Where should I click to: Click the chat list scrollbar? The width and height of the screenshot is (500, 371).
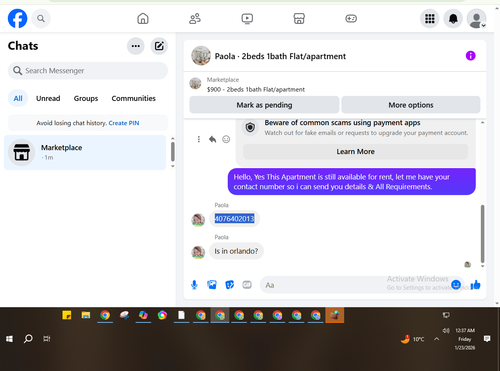pyautogui.click(x=173, y=151)
